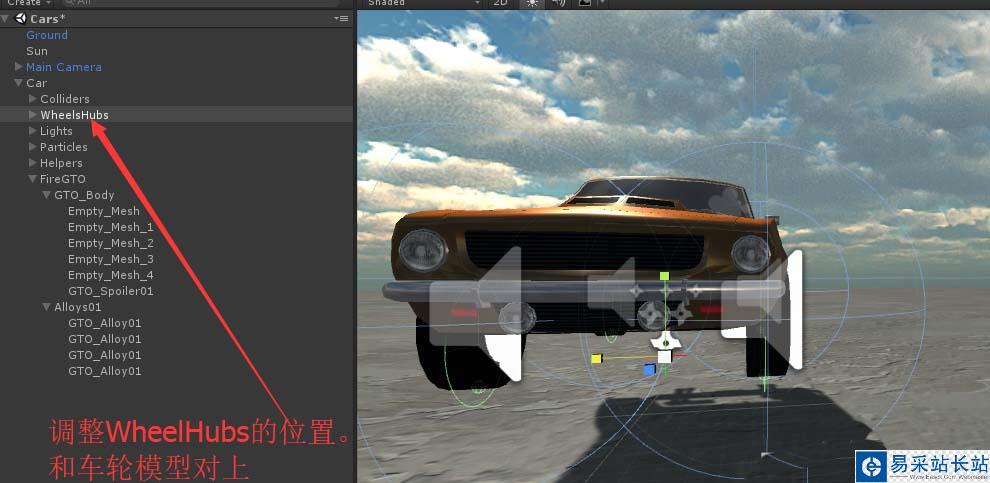Collapse the Car object arrow
Image resolution: width=990 pixels, height=483 pixels.
tap(19, 83)
